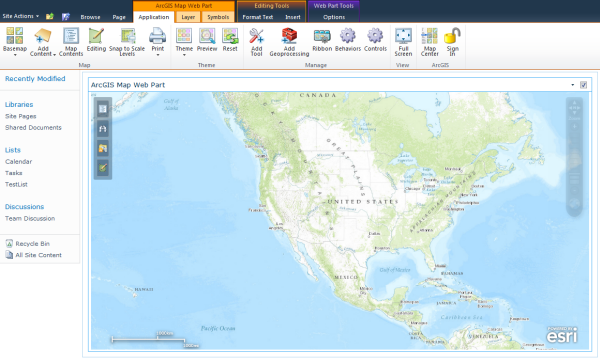
Task: Click the third icon in map's side toolbar
Action: pos(103,148)
